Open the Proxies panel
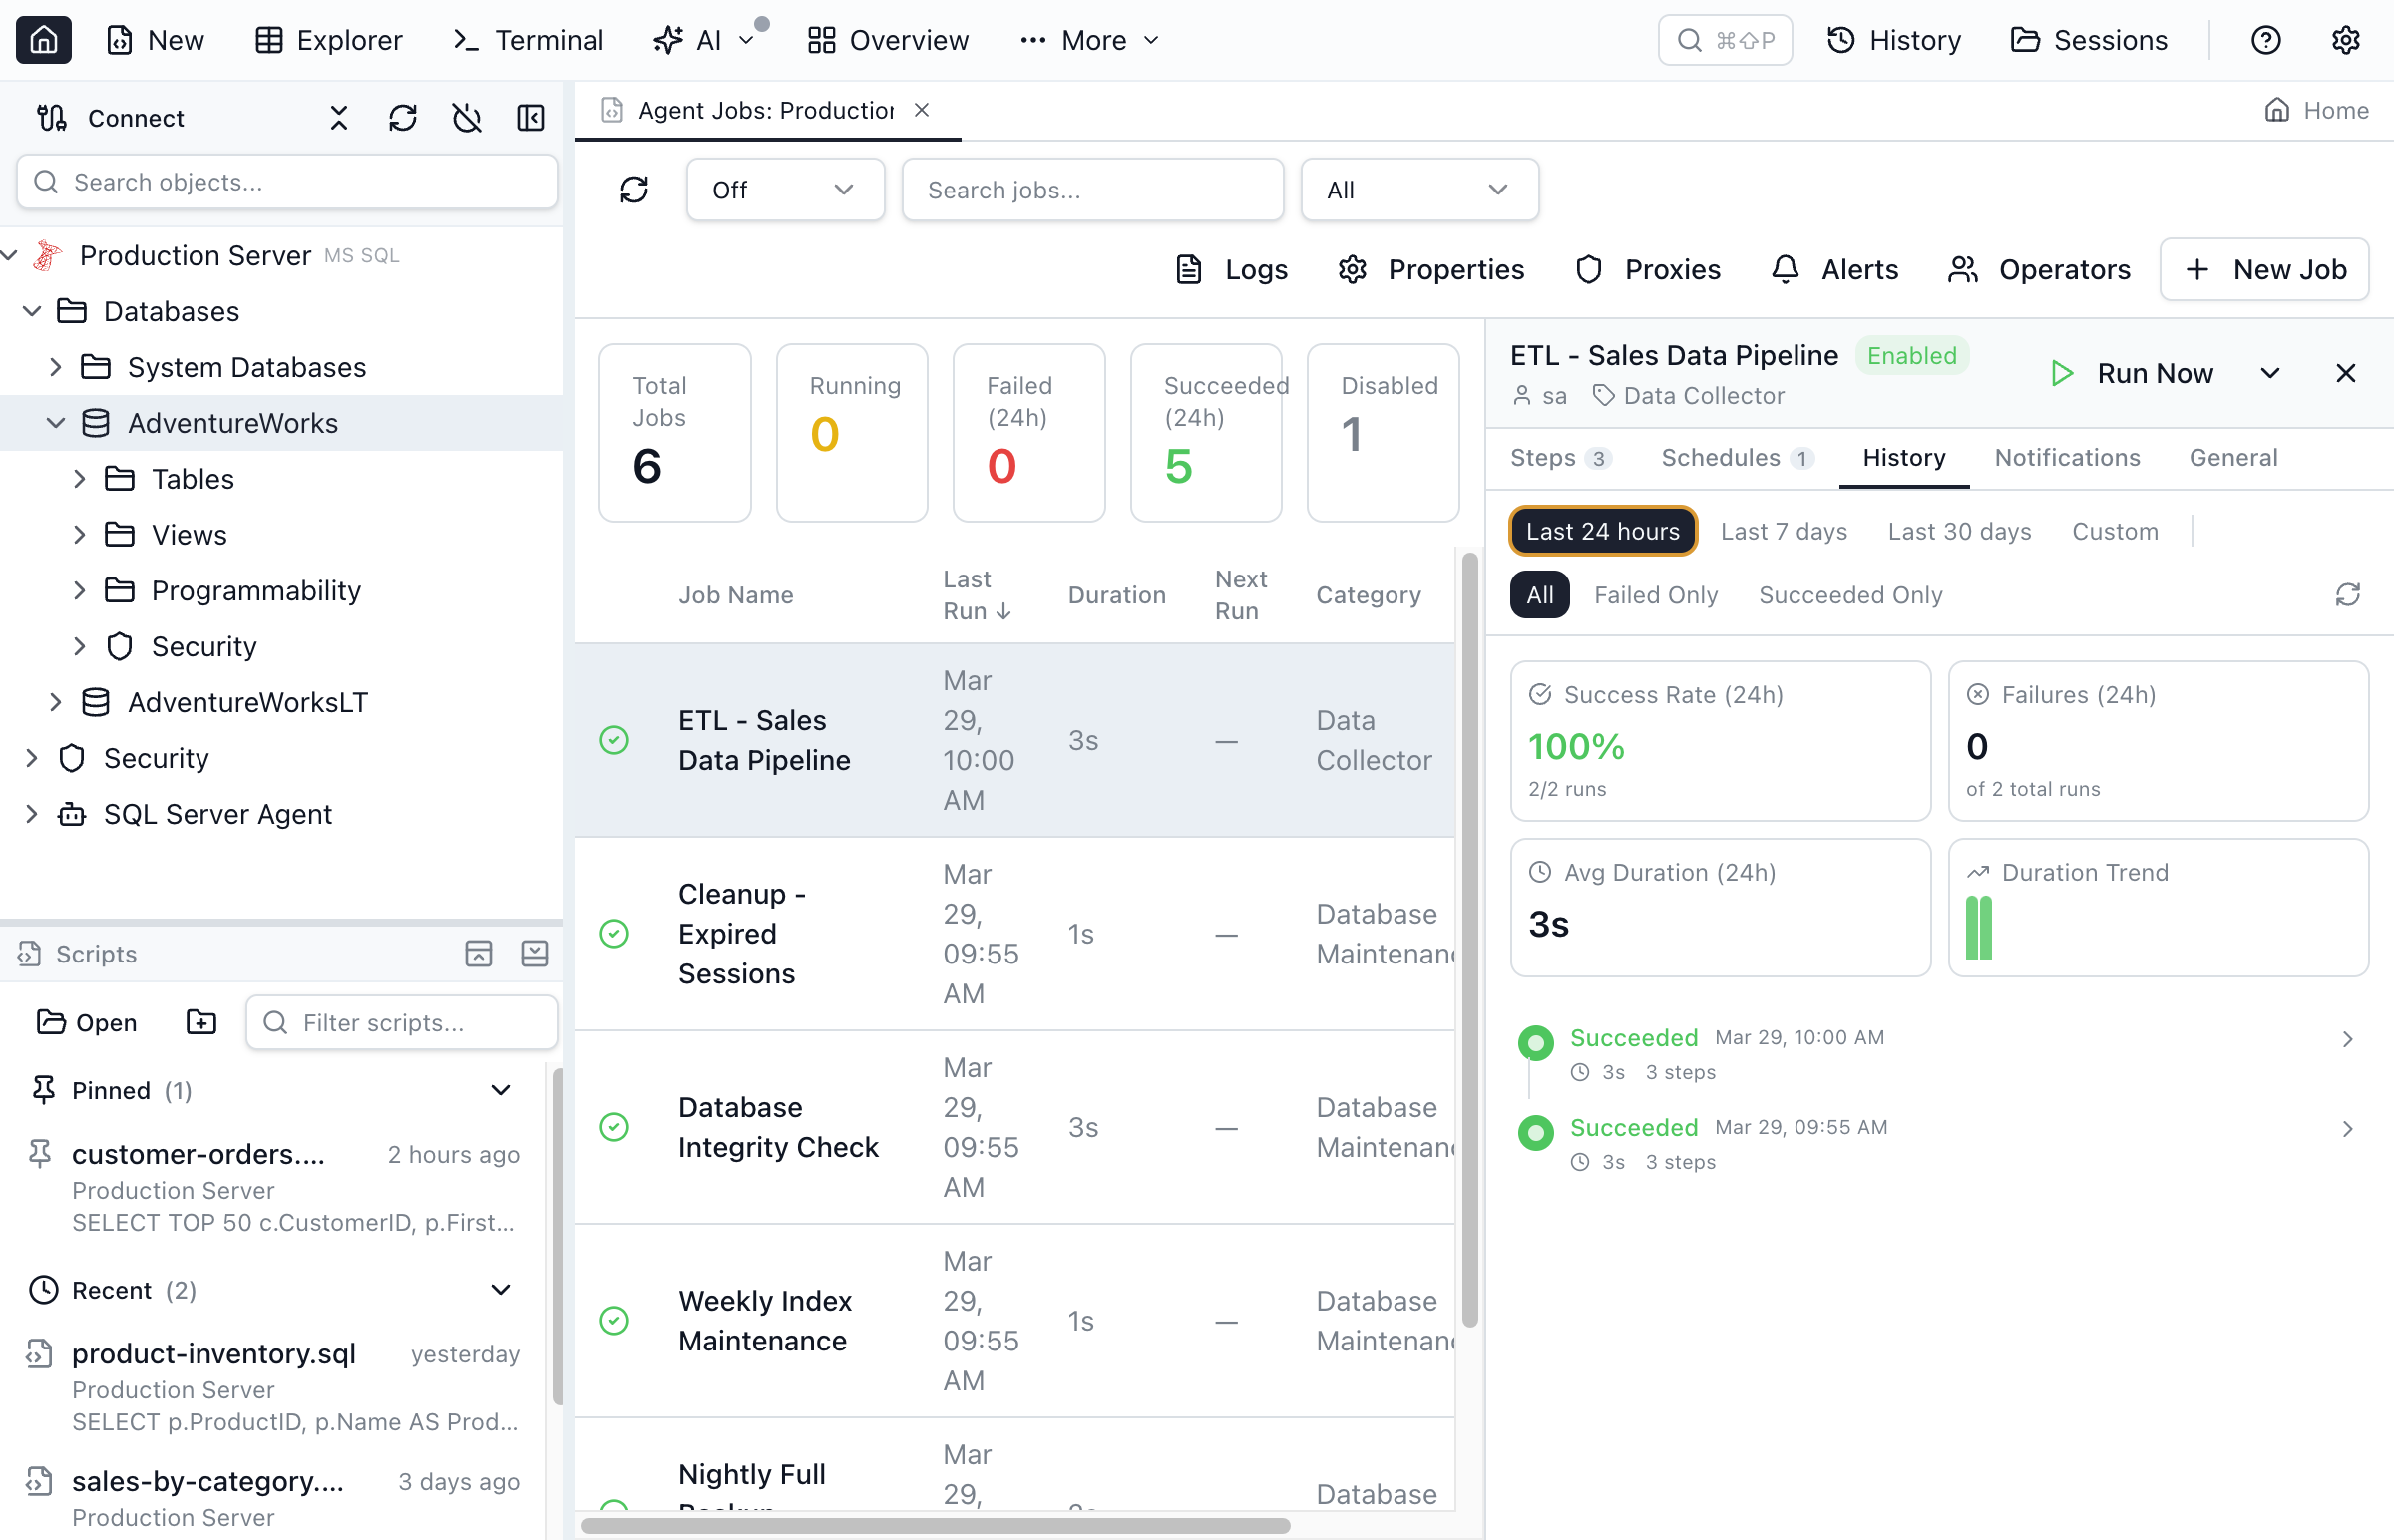 1646,269
